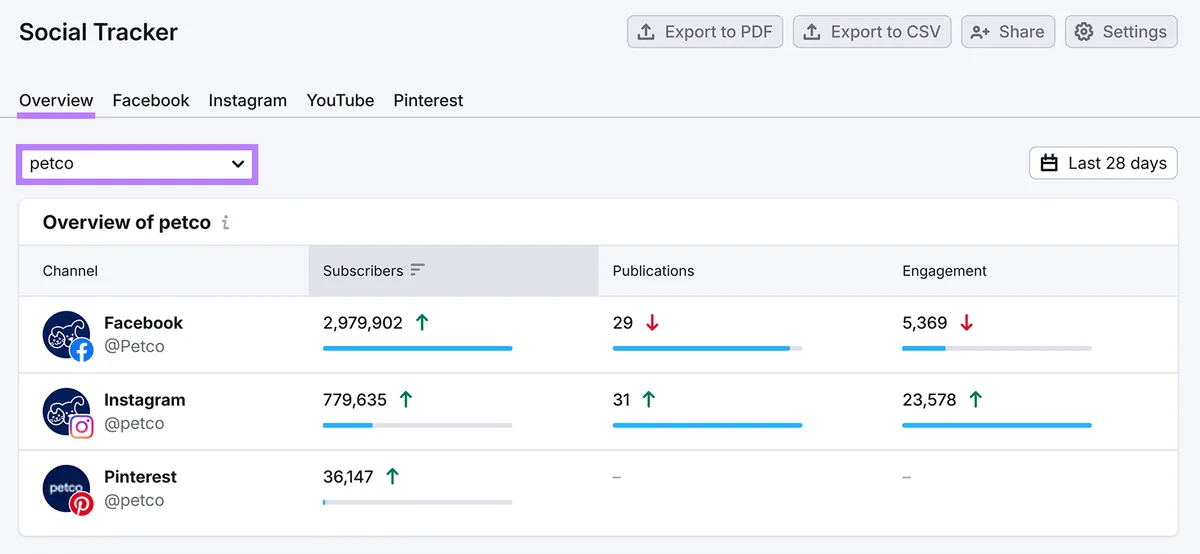The width and height of the screenshot is (1200, 554).
Task: Click the Export to CSV button
Action: click(872, 31)
